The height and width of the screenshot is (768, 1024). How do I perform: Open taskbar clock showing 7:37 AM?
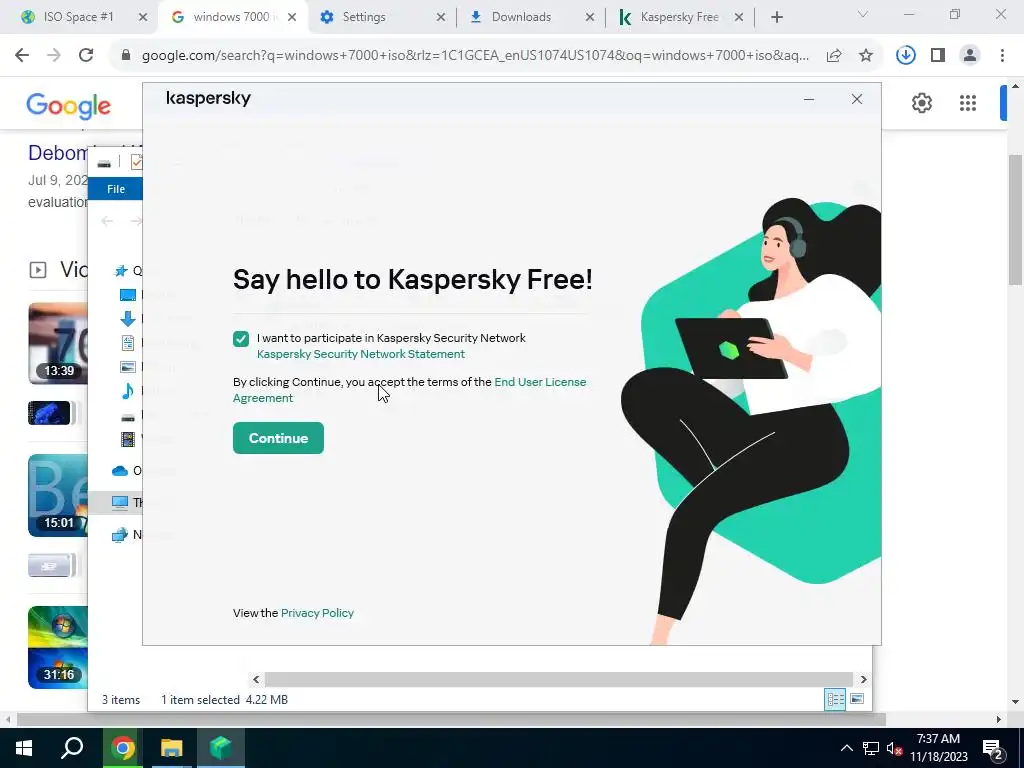pyautogui.click(x=938, y=748)
